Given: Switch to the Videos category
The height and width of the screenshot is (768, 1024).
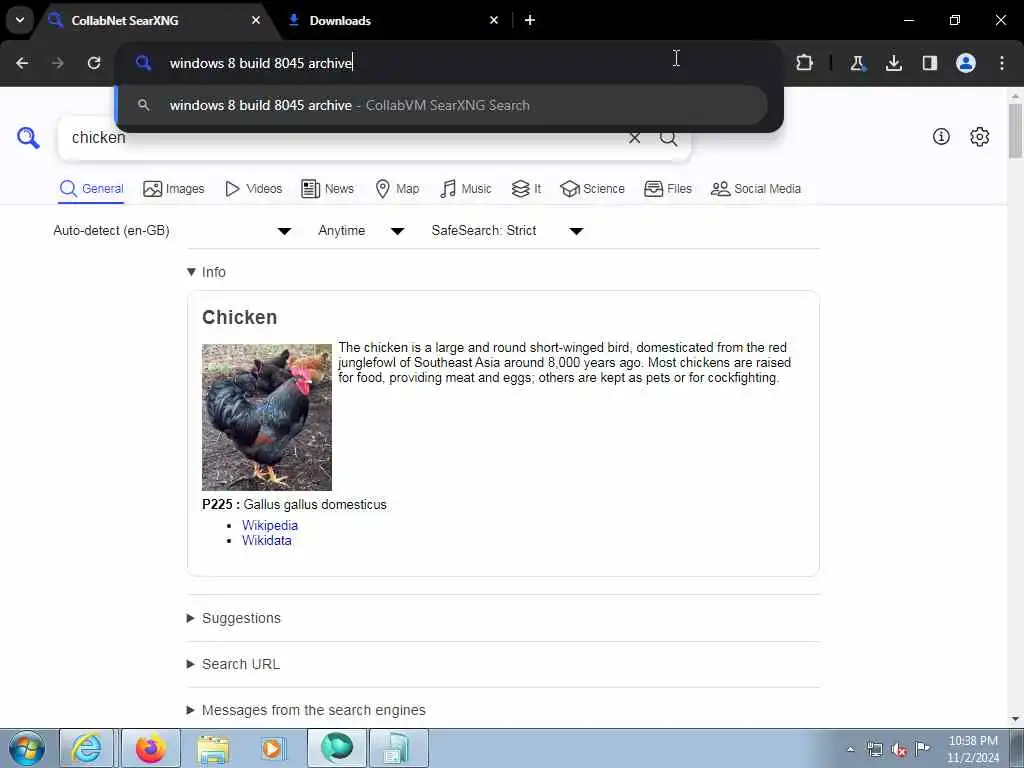Looking at the screenshot, I should 253,189.
